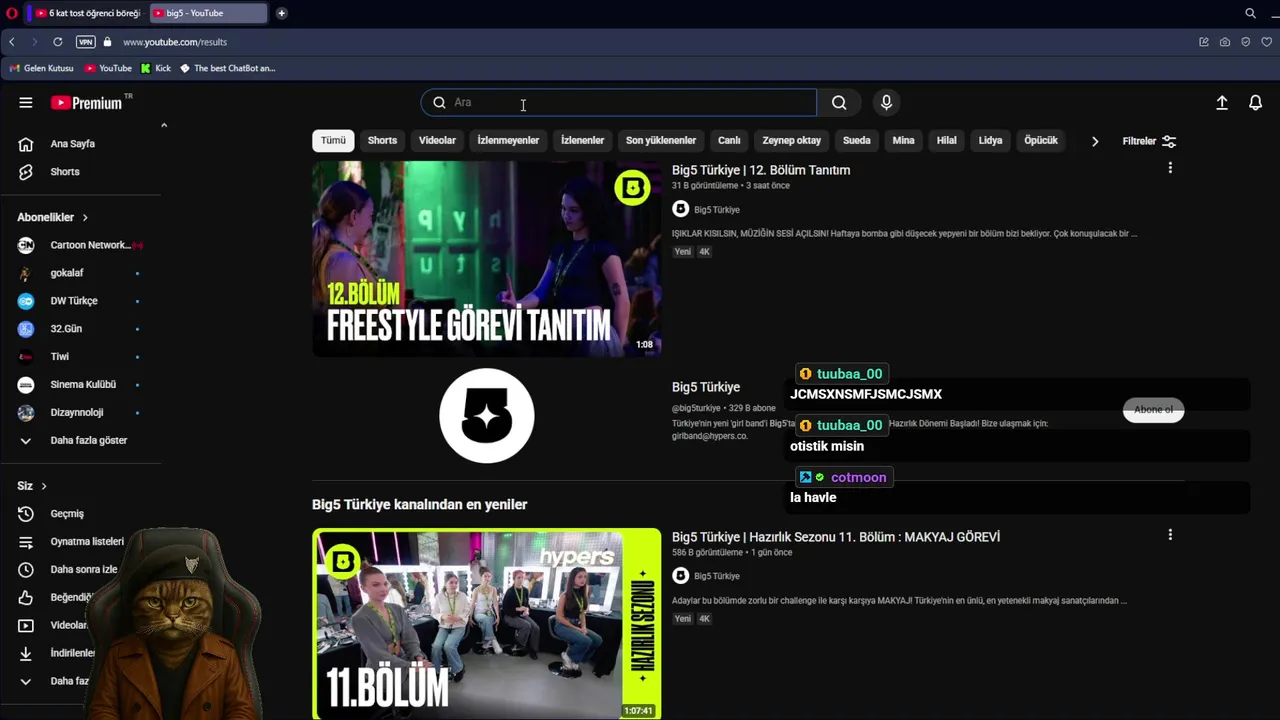Click the search magnifier button
The width and height of the screenshot is (1280, 720).
click(x=839, y=102)
